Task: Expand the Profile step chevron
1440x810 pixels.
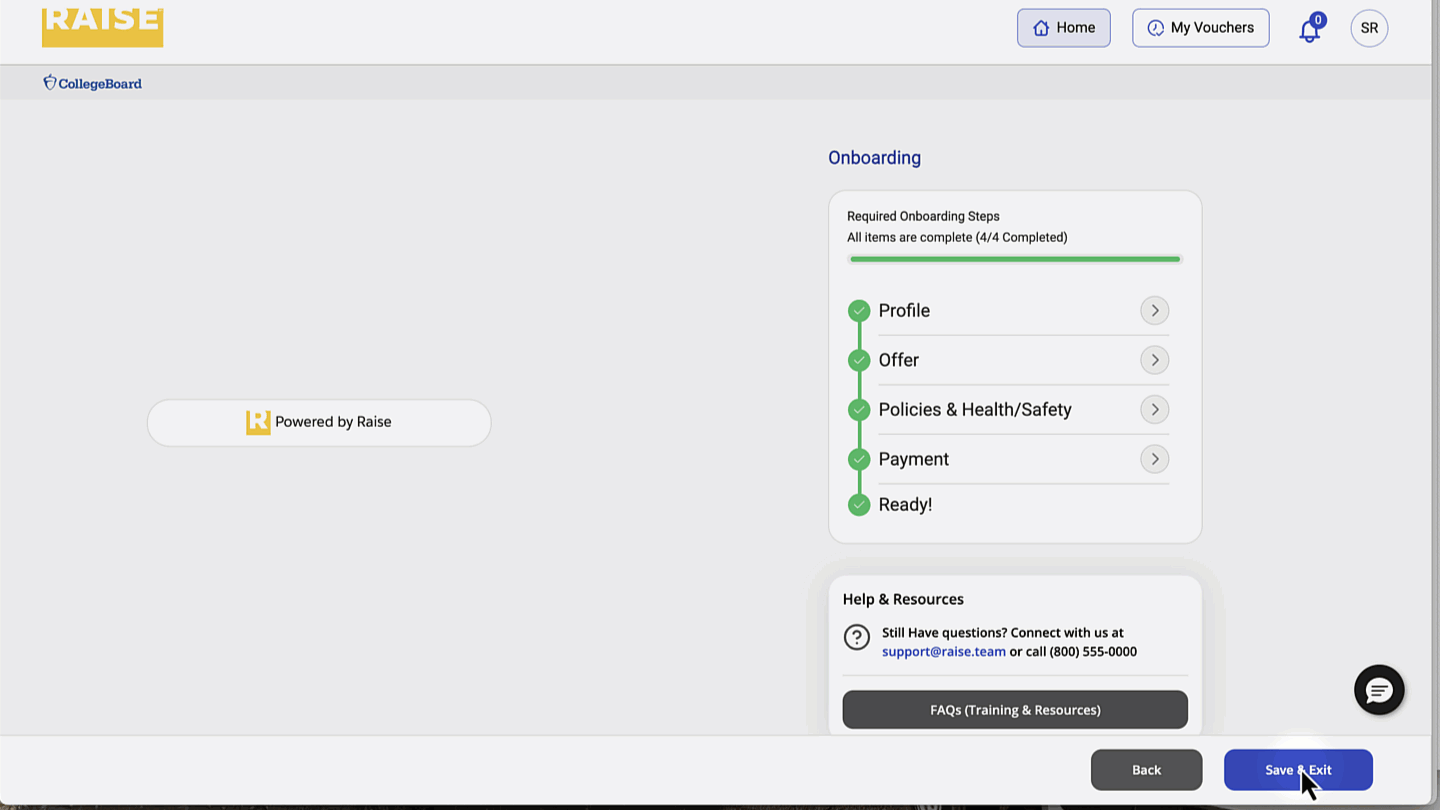Action: (x=1154, y=311)
